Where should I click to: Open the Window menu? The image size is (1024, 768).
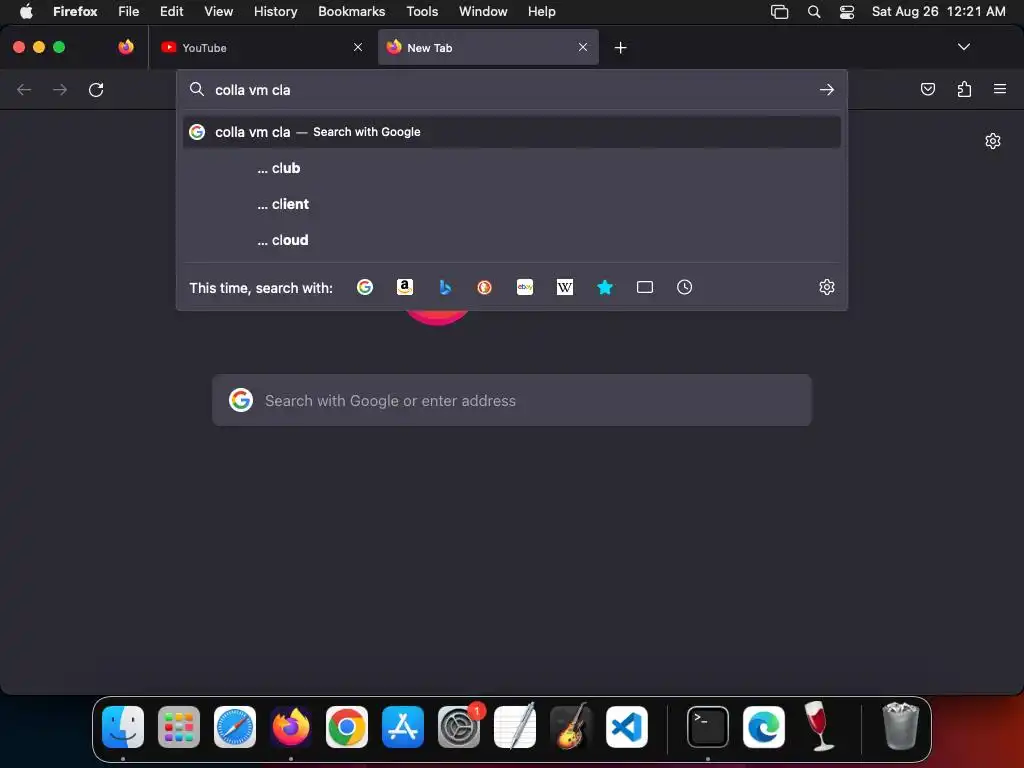coord(483,11)
